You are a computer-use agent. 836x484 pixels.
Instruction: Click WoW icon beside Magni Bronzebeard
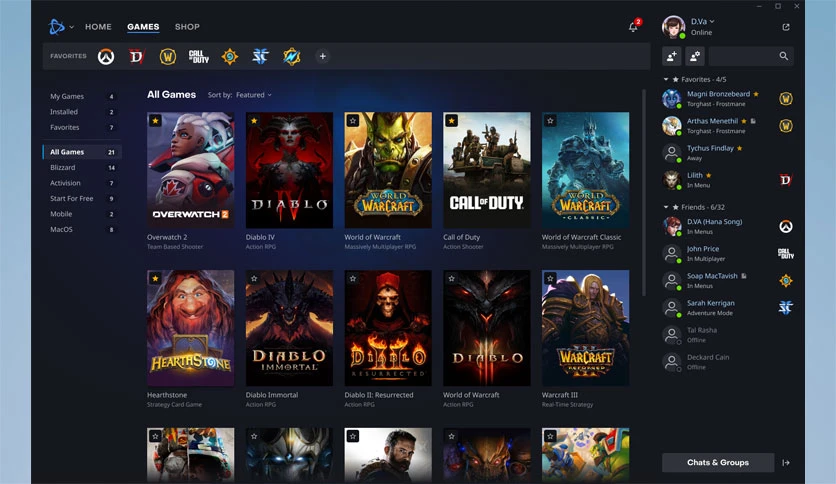click(785, 99)
